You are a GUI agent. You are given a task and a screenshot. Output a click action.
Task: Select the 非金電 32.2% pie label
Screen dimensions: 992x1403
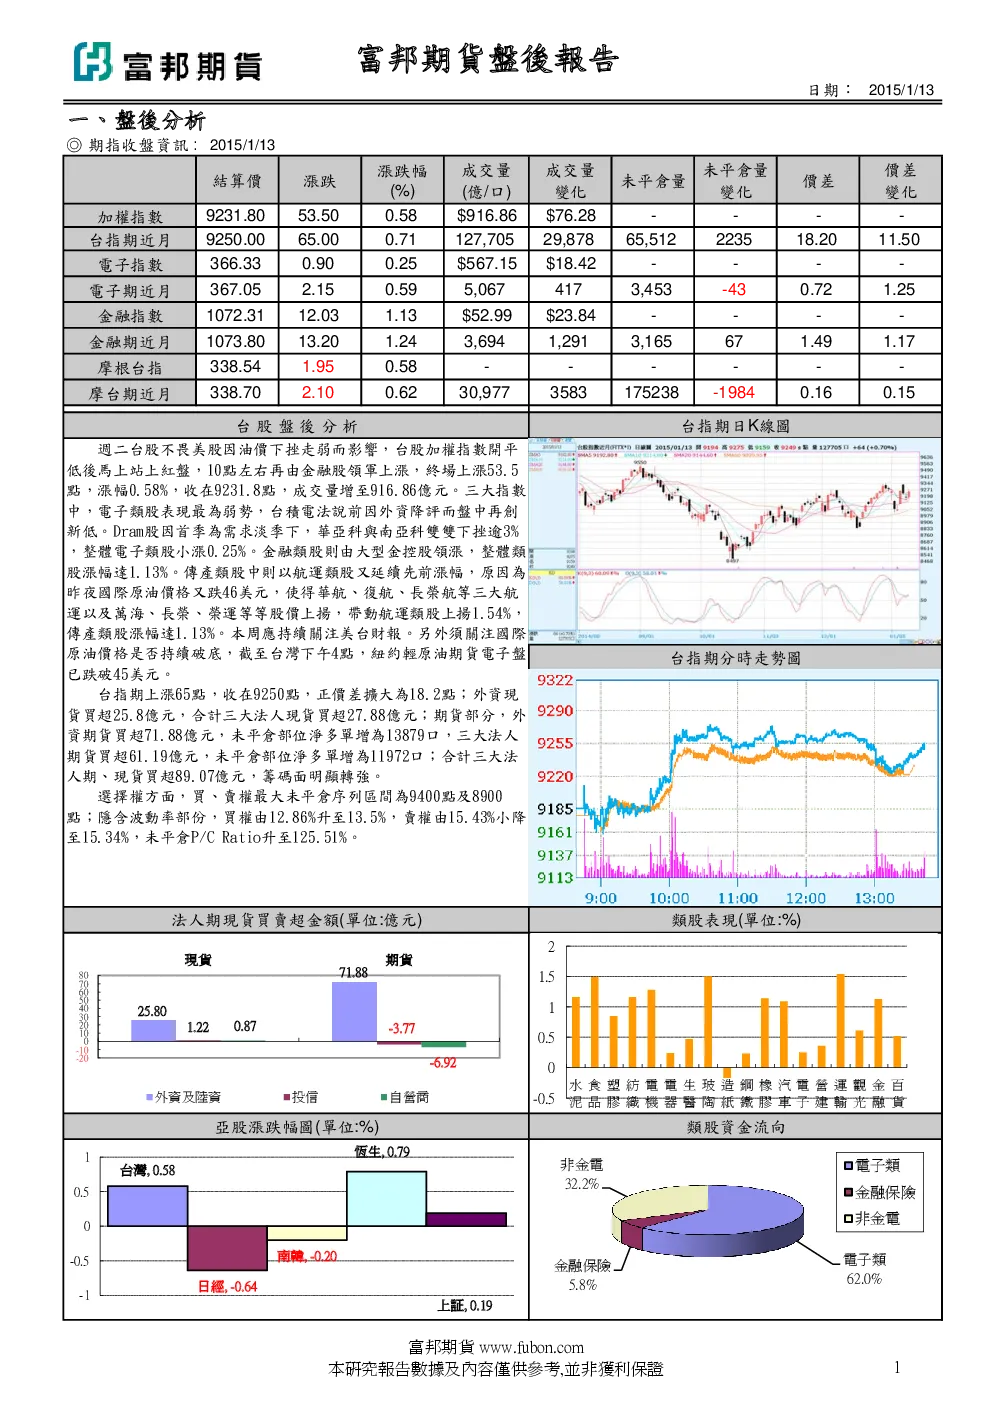click(582, 1174)
